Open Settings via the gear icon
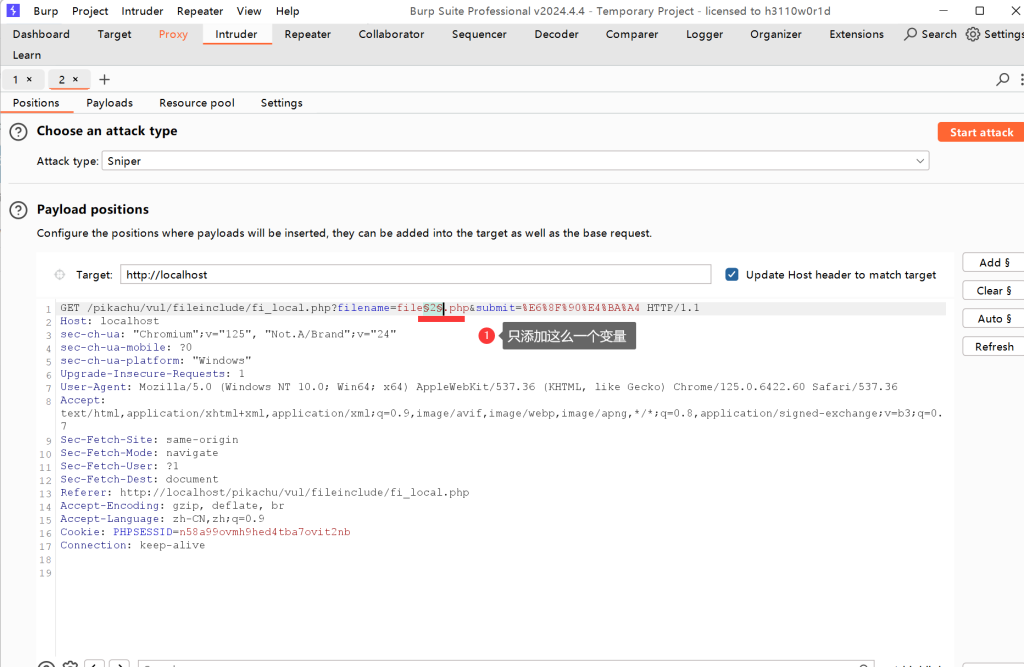 (x=994, y=34)
